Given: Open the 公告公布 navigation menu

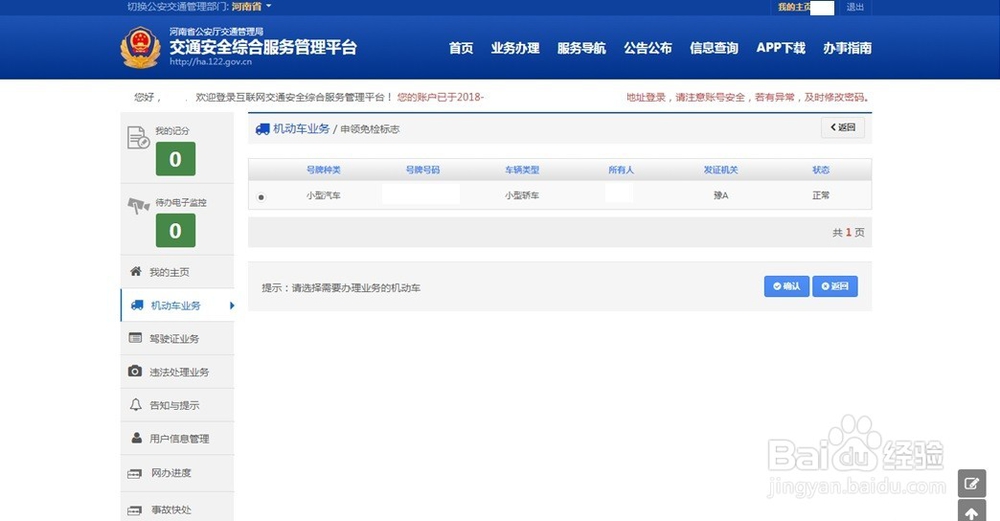Looking at the screenshot, I should (648, 48).
